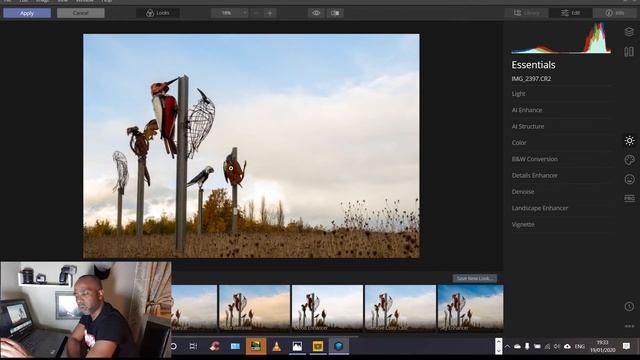This screenshot has width=640, height=360.
Task: Open the Pro tools icon
Action: (x=629, y=198)
